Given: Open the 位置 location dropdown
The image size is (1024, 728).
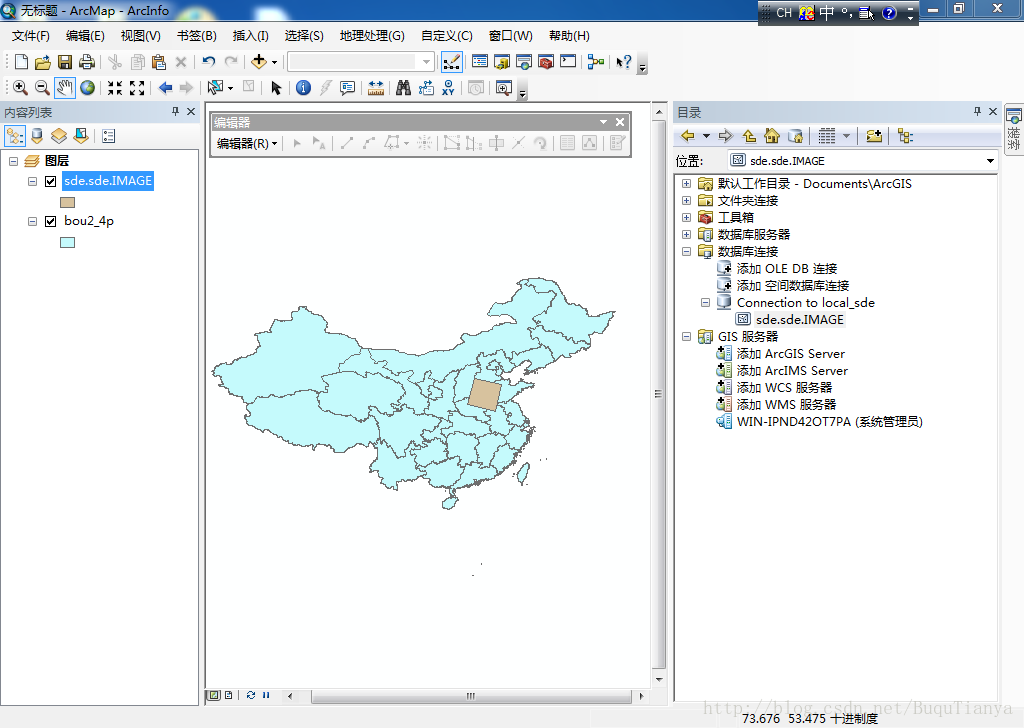Looking at the screenshot, I should click(x=990, y=161).
